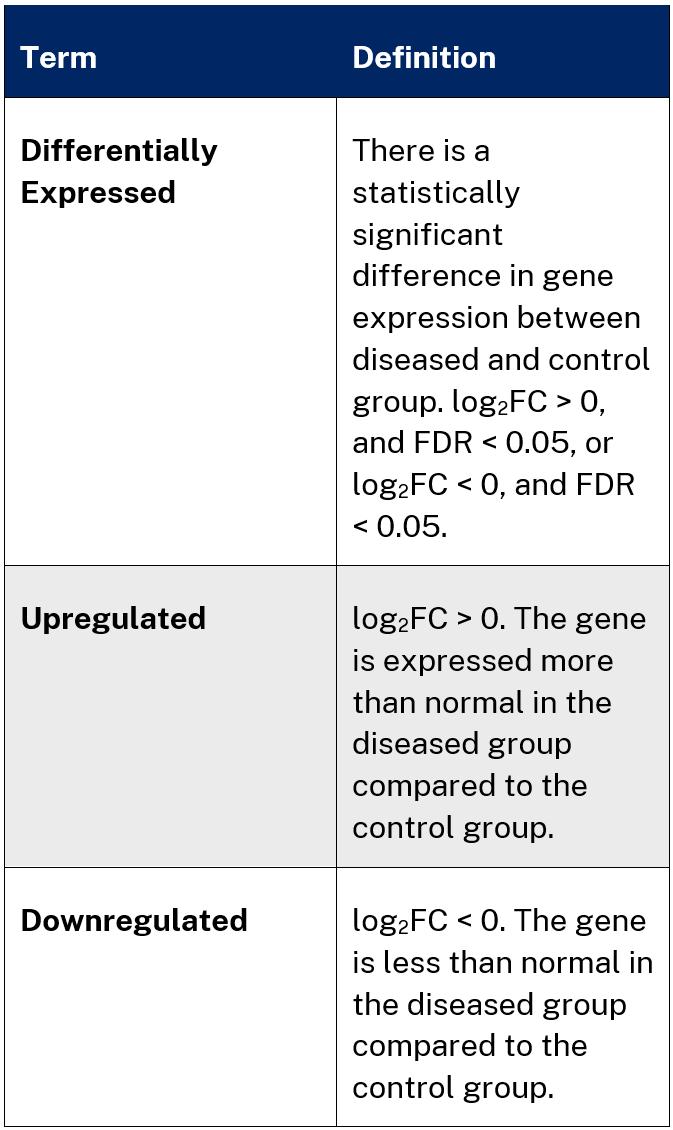The image size is (673, 1130).
Task: Click the word "Expressed" under Differentially
Action: (x=97, y=192)
